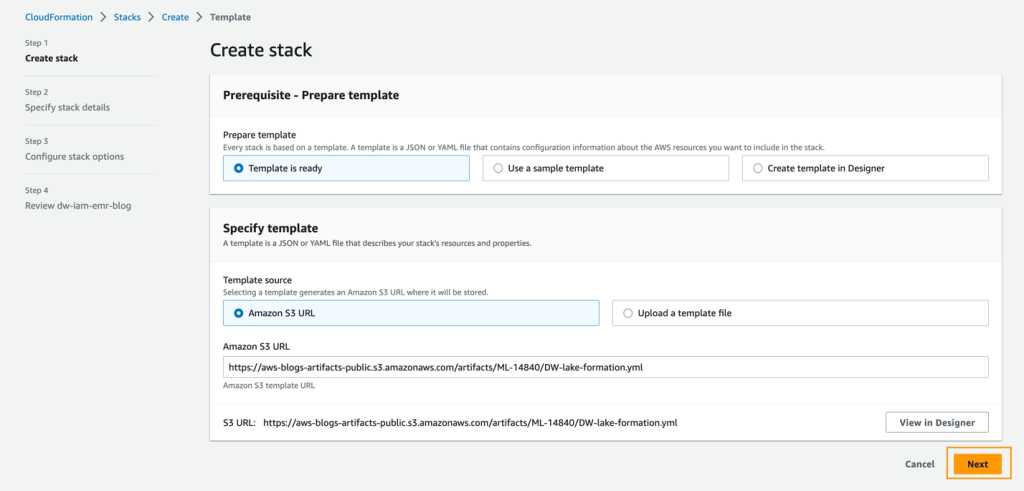Click the read-only S3 URL text at the bottom
The image size is (1024, 491).
pos(470,422)
